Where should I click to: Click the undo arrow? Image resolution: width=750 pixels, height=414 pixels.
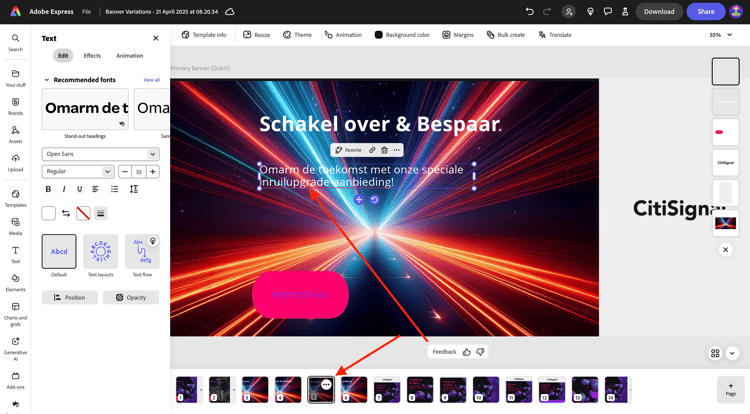(x=529, y=11)
